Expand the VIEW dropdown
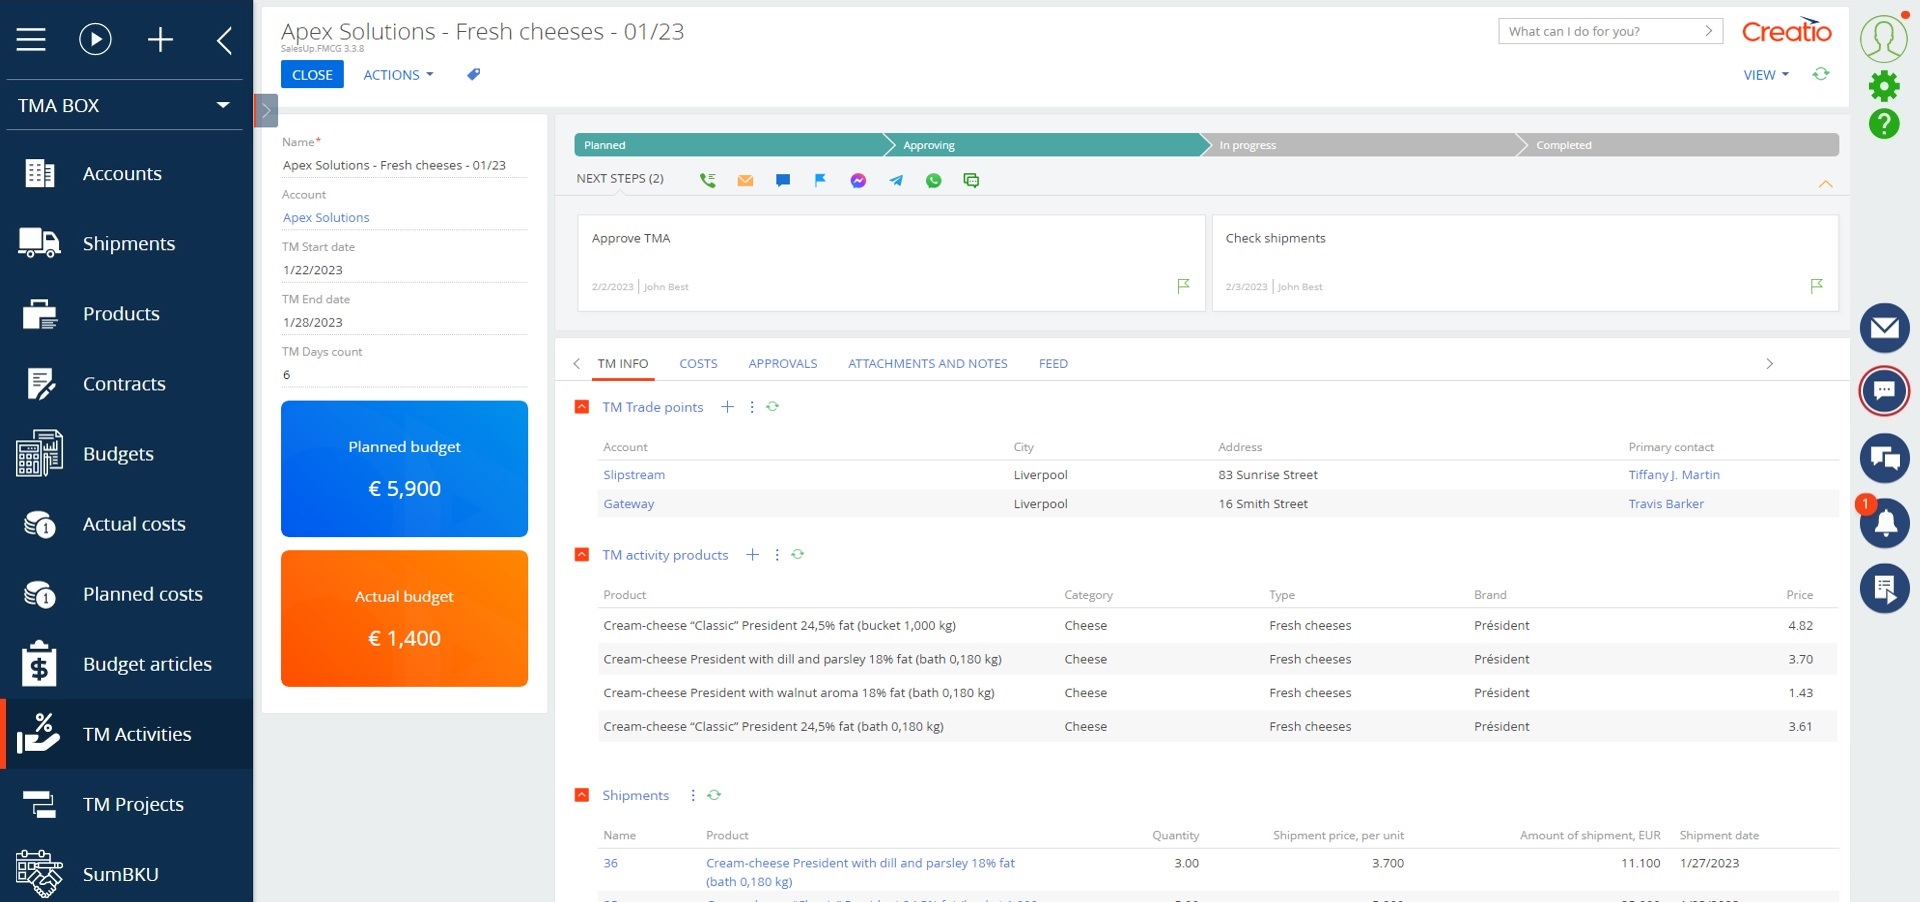Viewport: 1920px width, 902px height. [x=1765, y=74]
